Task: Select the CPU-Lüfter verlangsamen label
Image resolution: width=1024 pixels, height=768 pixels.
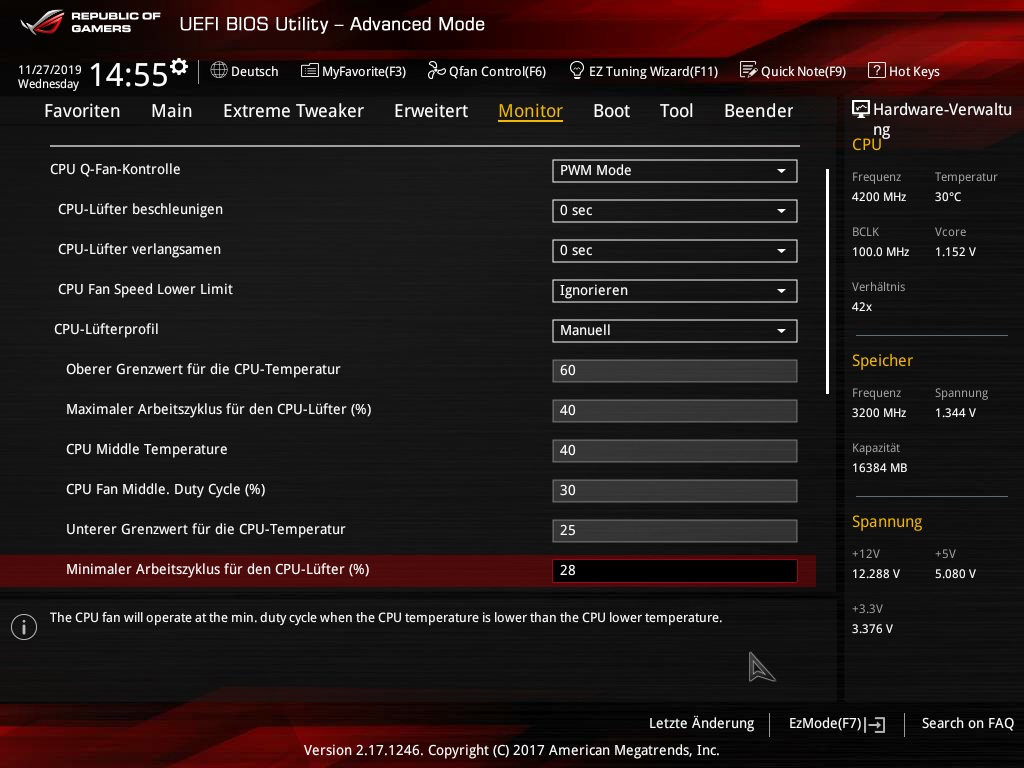Action: [139, 249]
